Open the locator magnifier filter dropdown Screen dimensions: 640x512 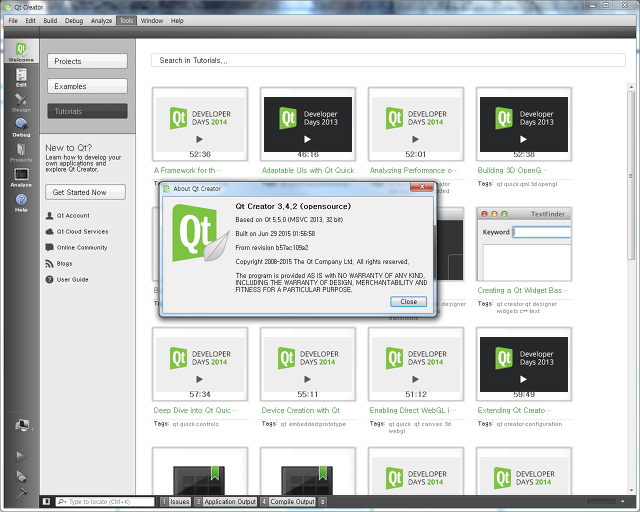pyautogui.click(x=62, y=501)
